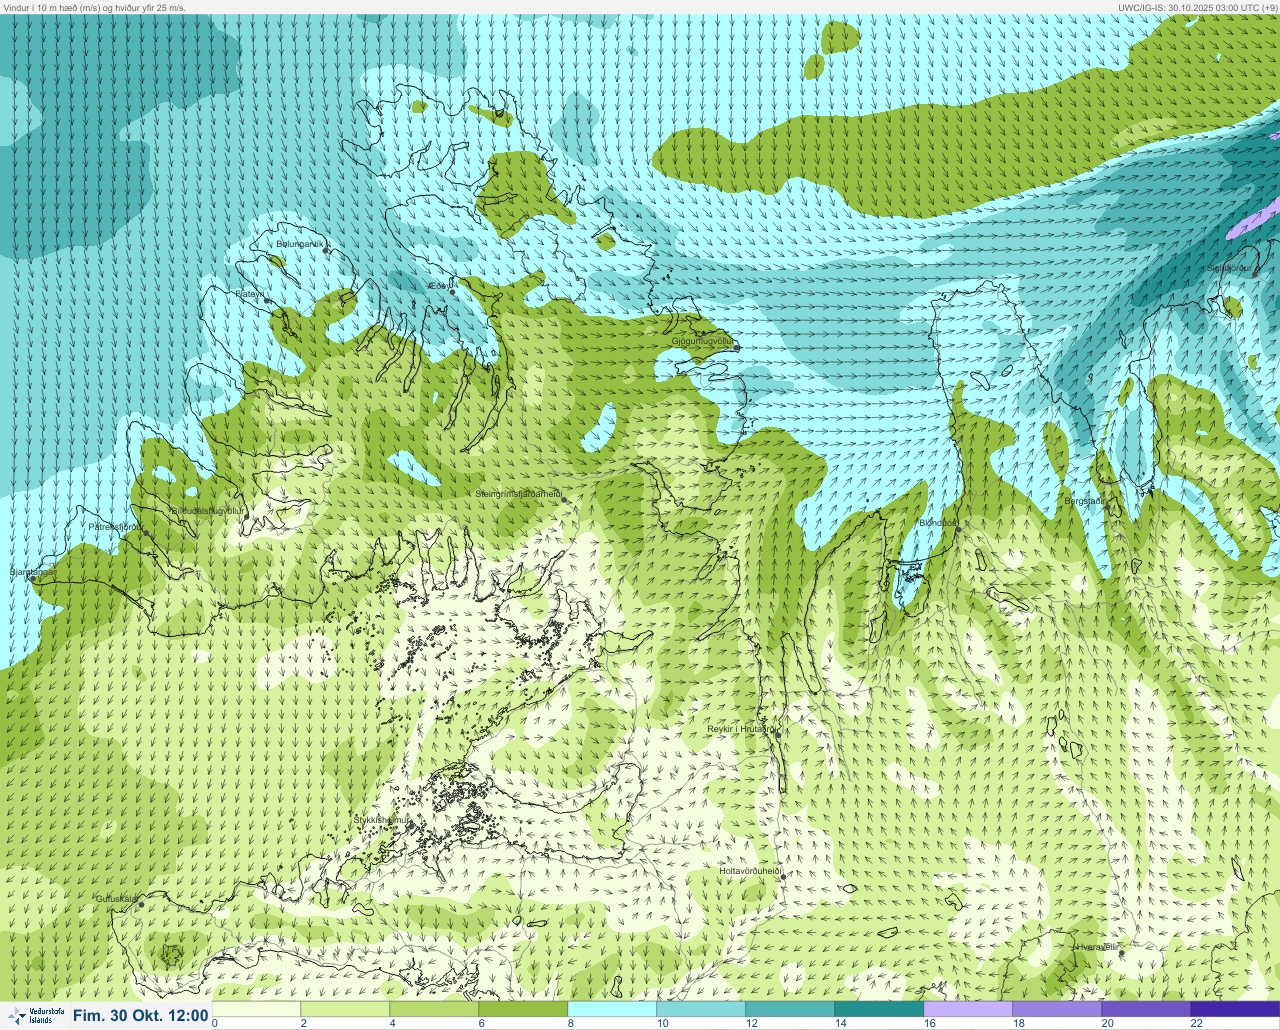Click the forecast time 'Fim. 30 Okt. 12:00'
Image resolution: width=1280 pixels, height=1030 pixels.
point(141,1016)
